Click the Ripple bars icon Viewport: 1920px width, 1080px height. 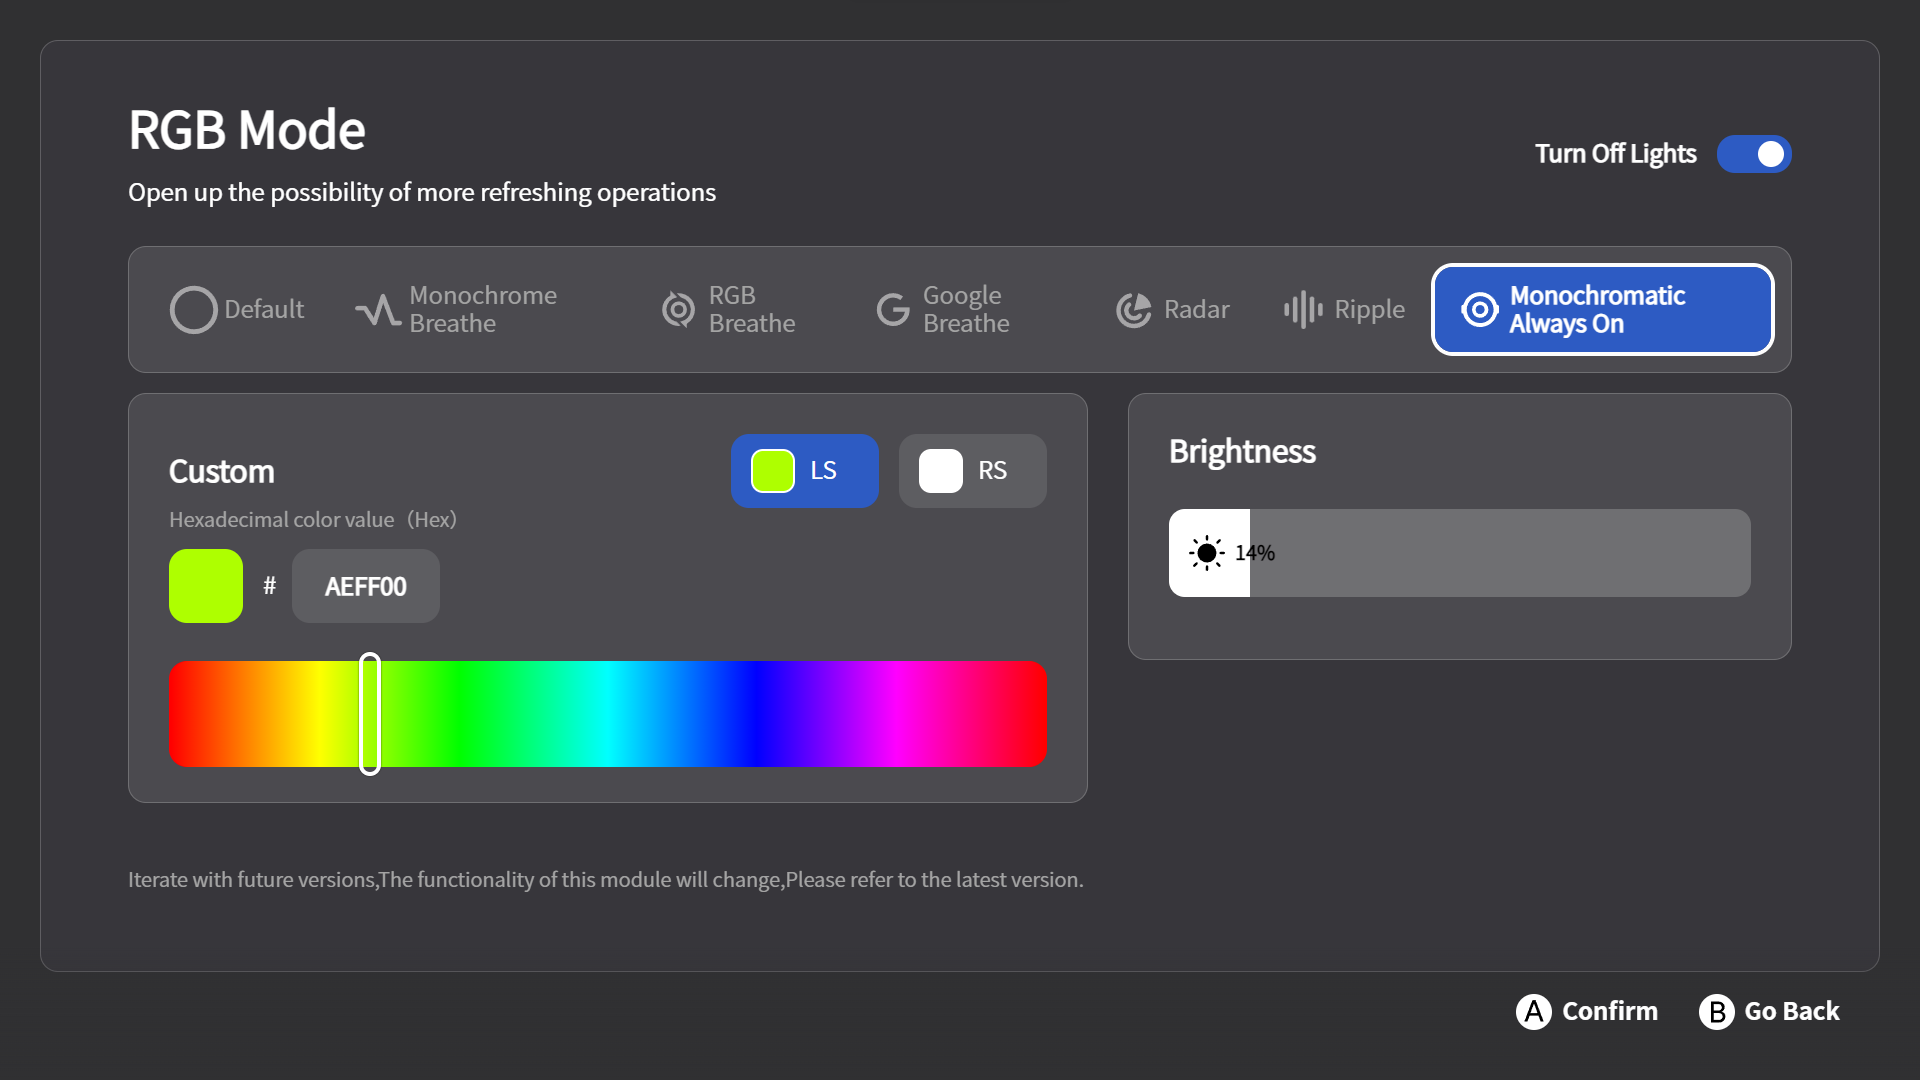coord(1302,310)
